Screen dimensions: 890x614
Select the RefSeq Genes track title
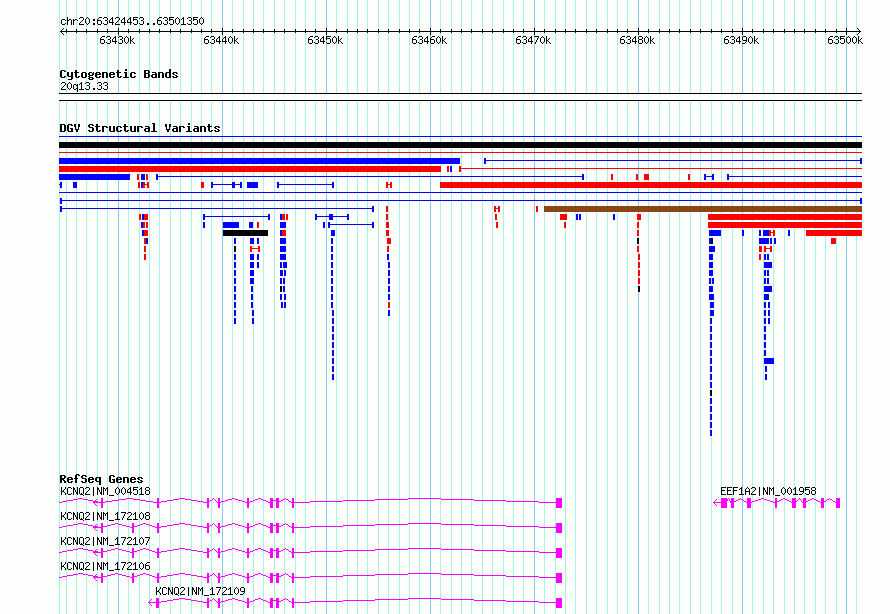101,479
